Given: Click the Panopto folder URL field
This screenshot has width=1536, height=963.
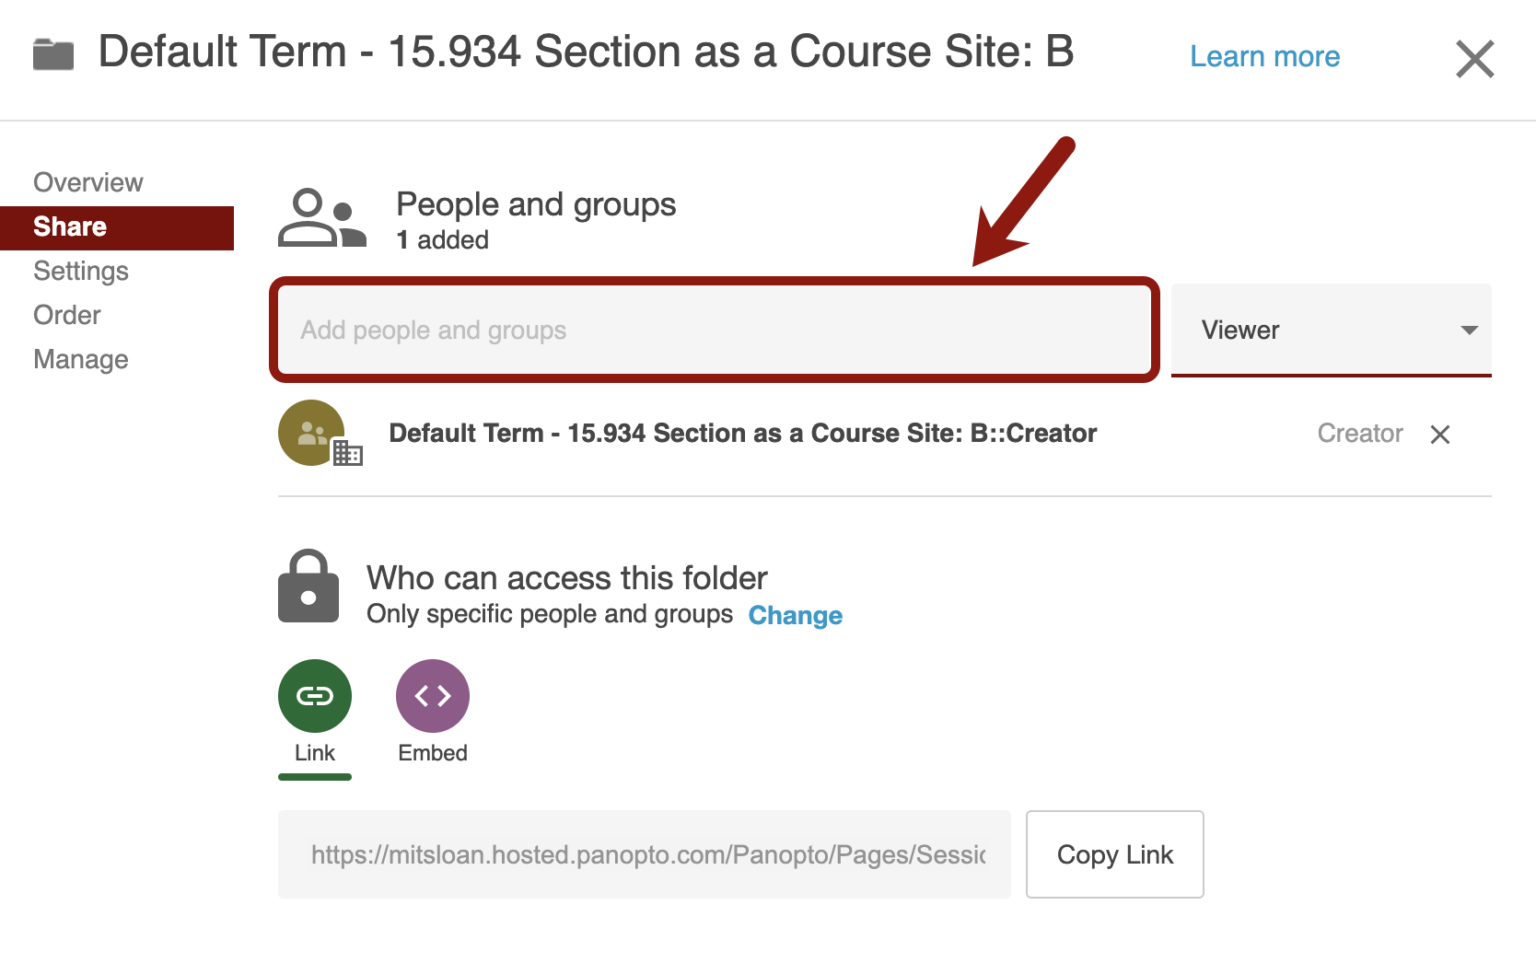Looking at the screenshot, I should pyautogui.click(x=644, y=855).
